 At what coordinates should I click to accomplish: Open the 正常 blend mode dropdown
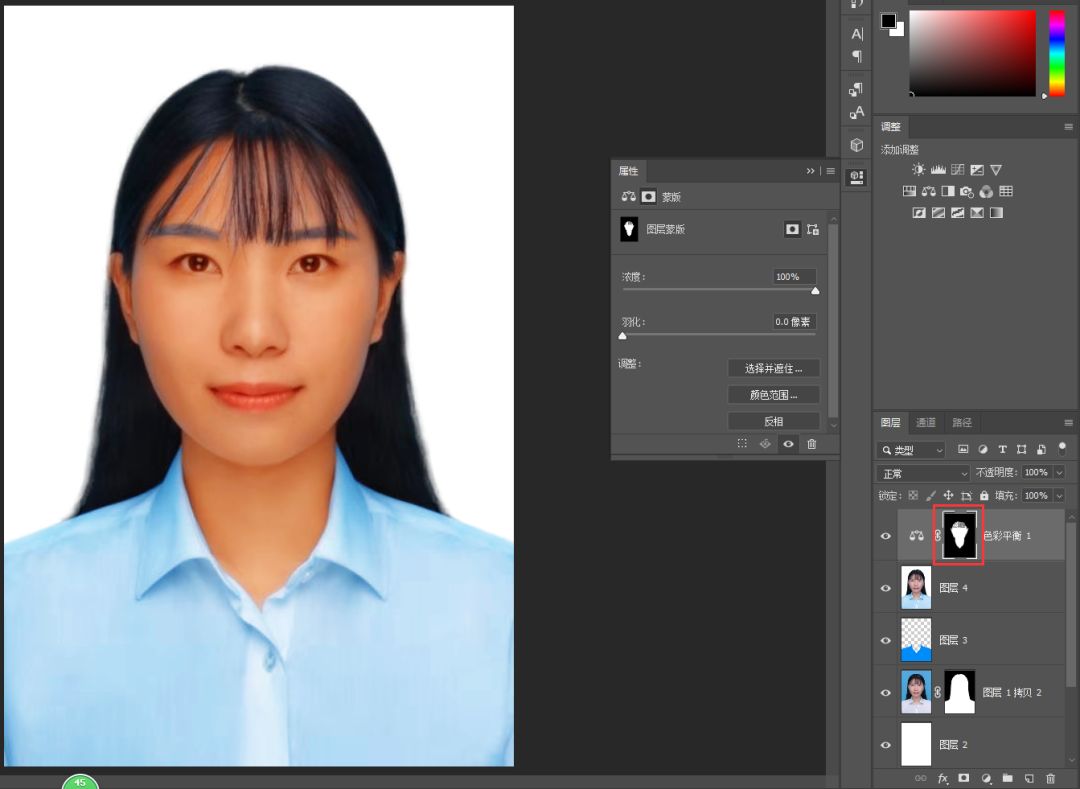922,473
